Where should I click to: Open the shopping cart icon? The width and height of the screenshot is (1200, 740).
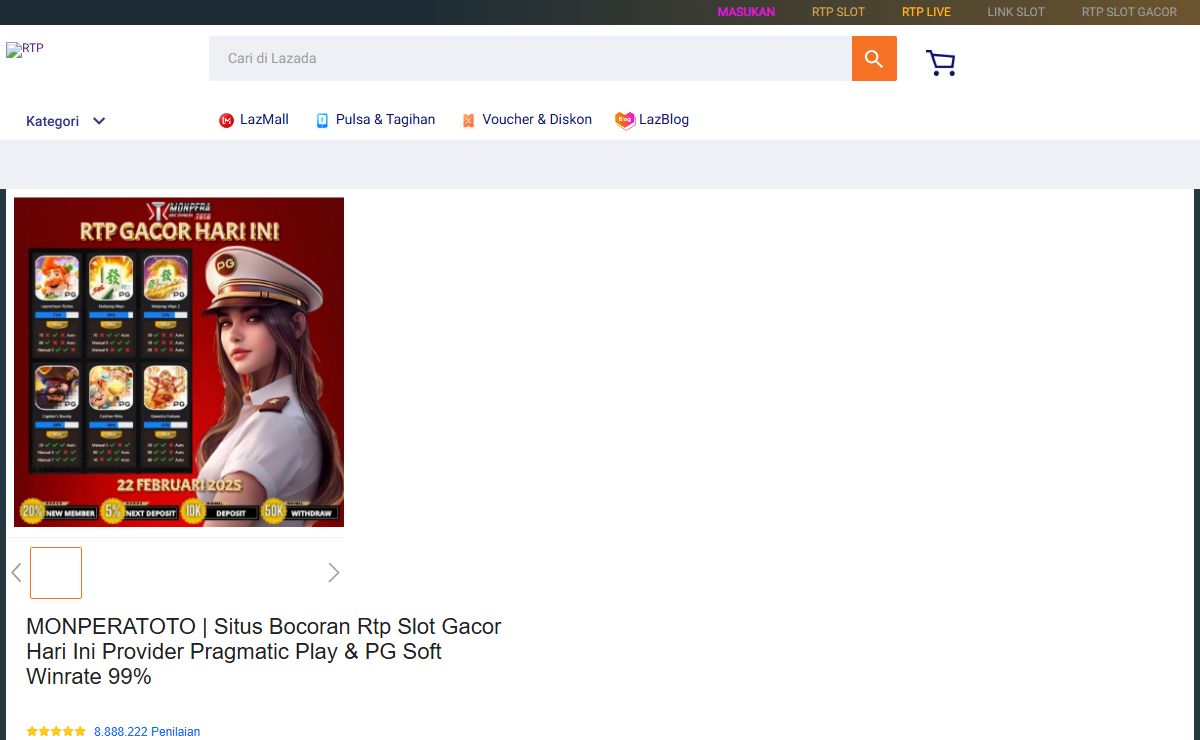[941, 63]
